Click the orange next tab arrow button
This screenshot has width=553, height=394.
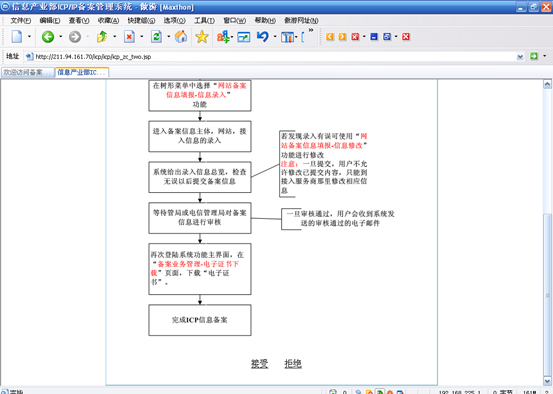pyautogui.click(x=342, y=37)
